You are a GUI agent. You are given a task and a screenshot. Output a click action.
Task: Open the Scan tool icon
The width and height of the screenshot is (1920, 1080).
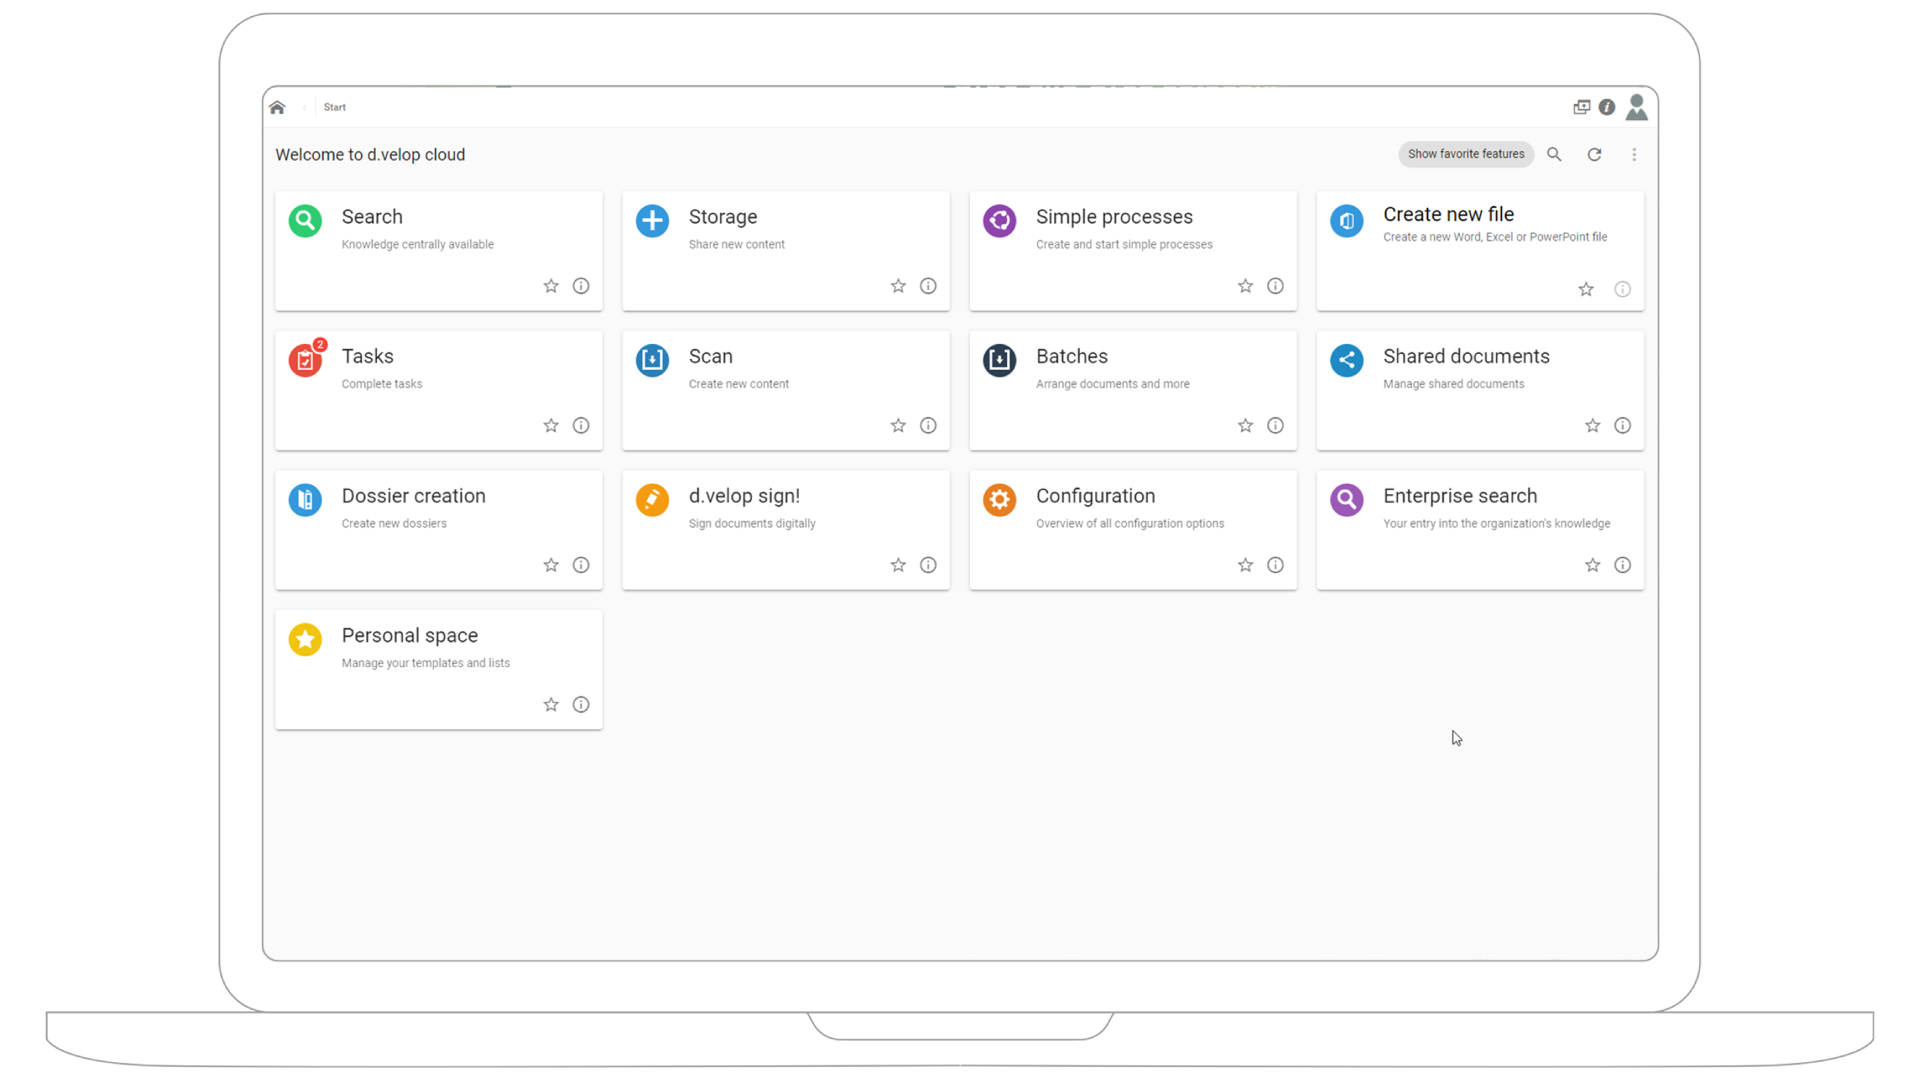[x=652, y=360]
